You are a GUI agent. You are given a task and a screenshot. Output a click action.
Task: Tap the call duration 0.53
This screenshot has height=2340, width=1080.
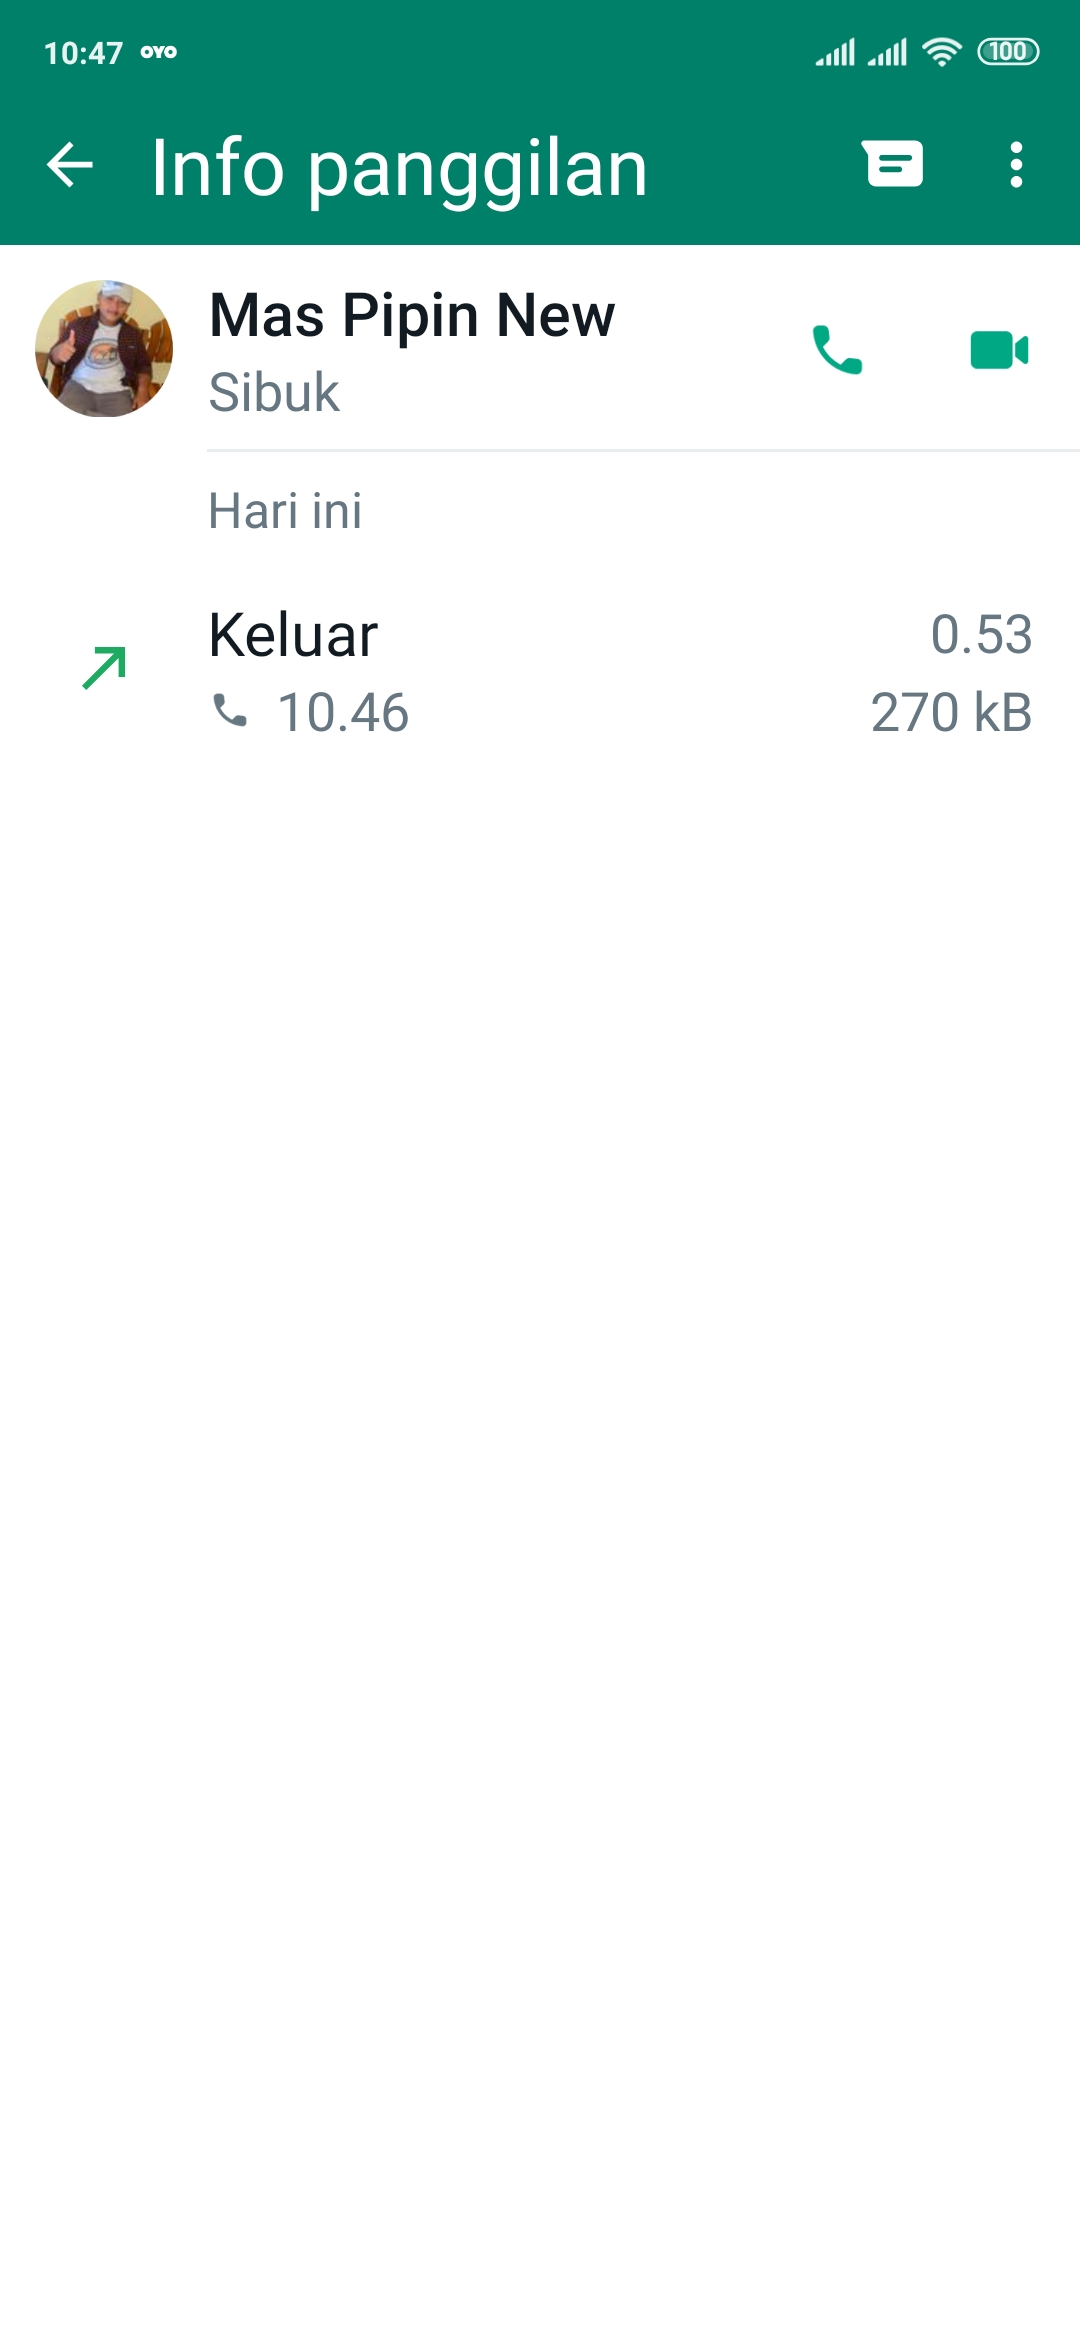click(x=981, y=635)
